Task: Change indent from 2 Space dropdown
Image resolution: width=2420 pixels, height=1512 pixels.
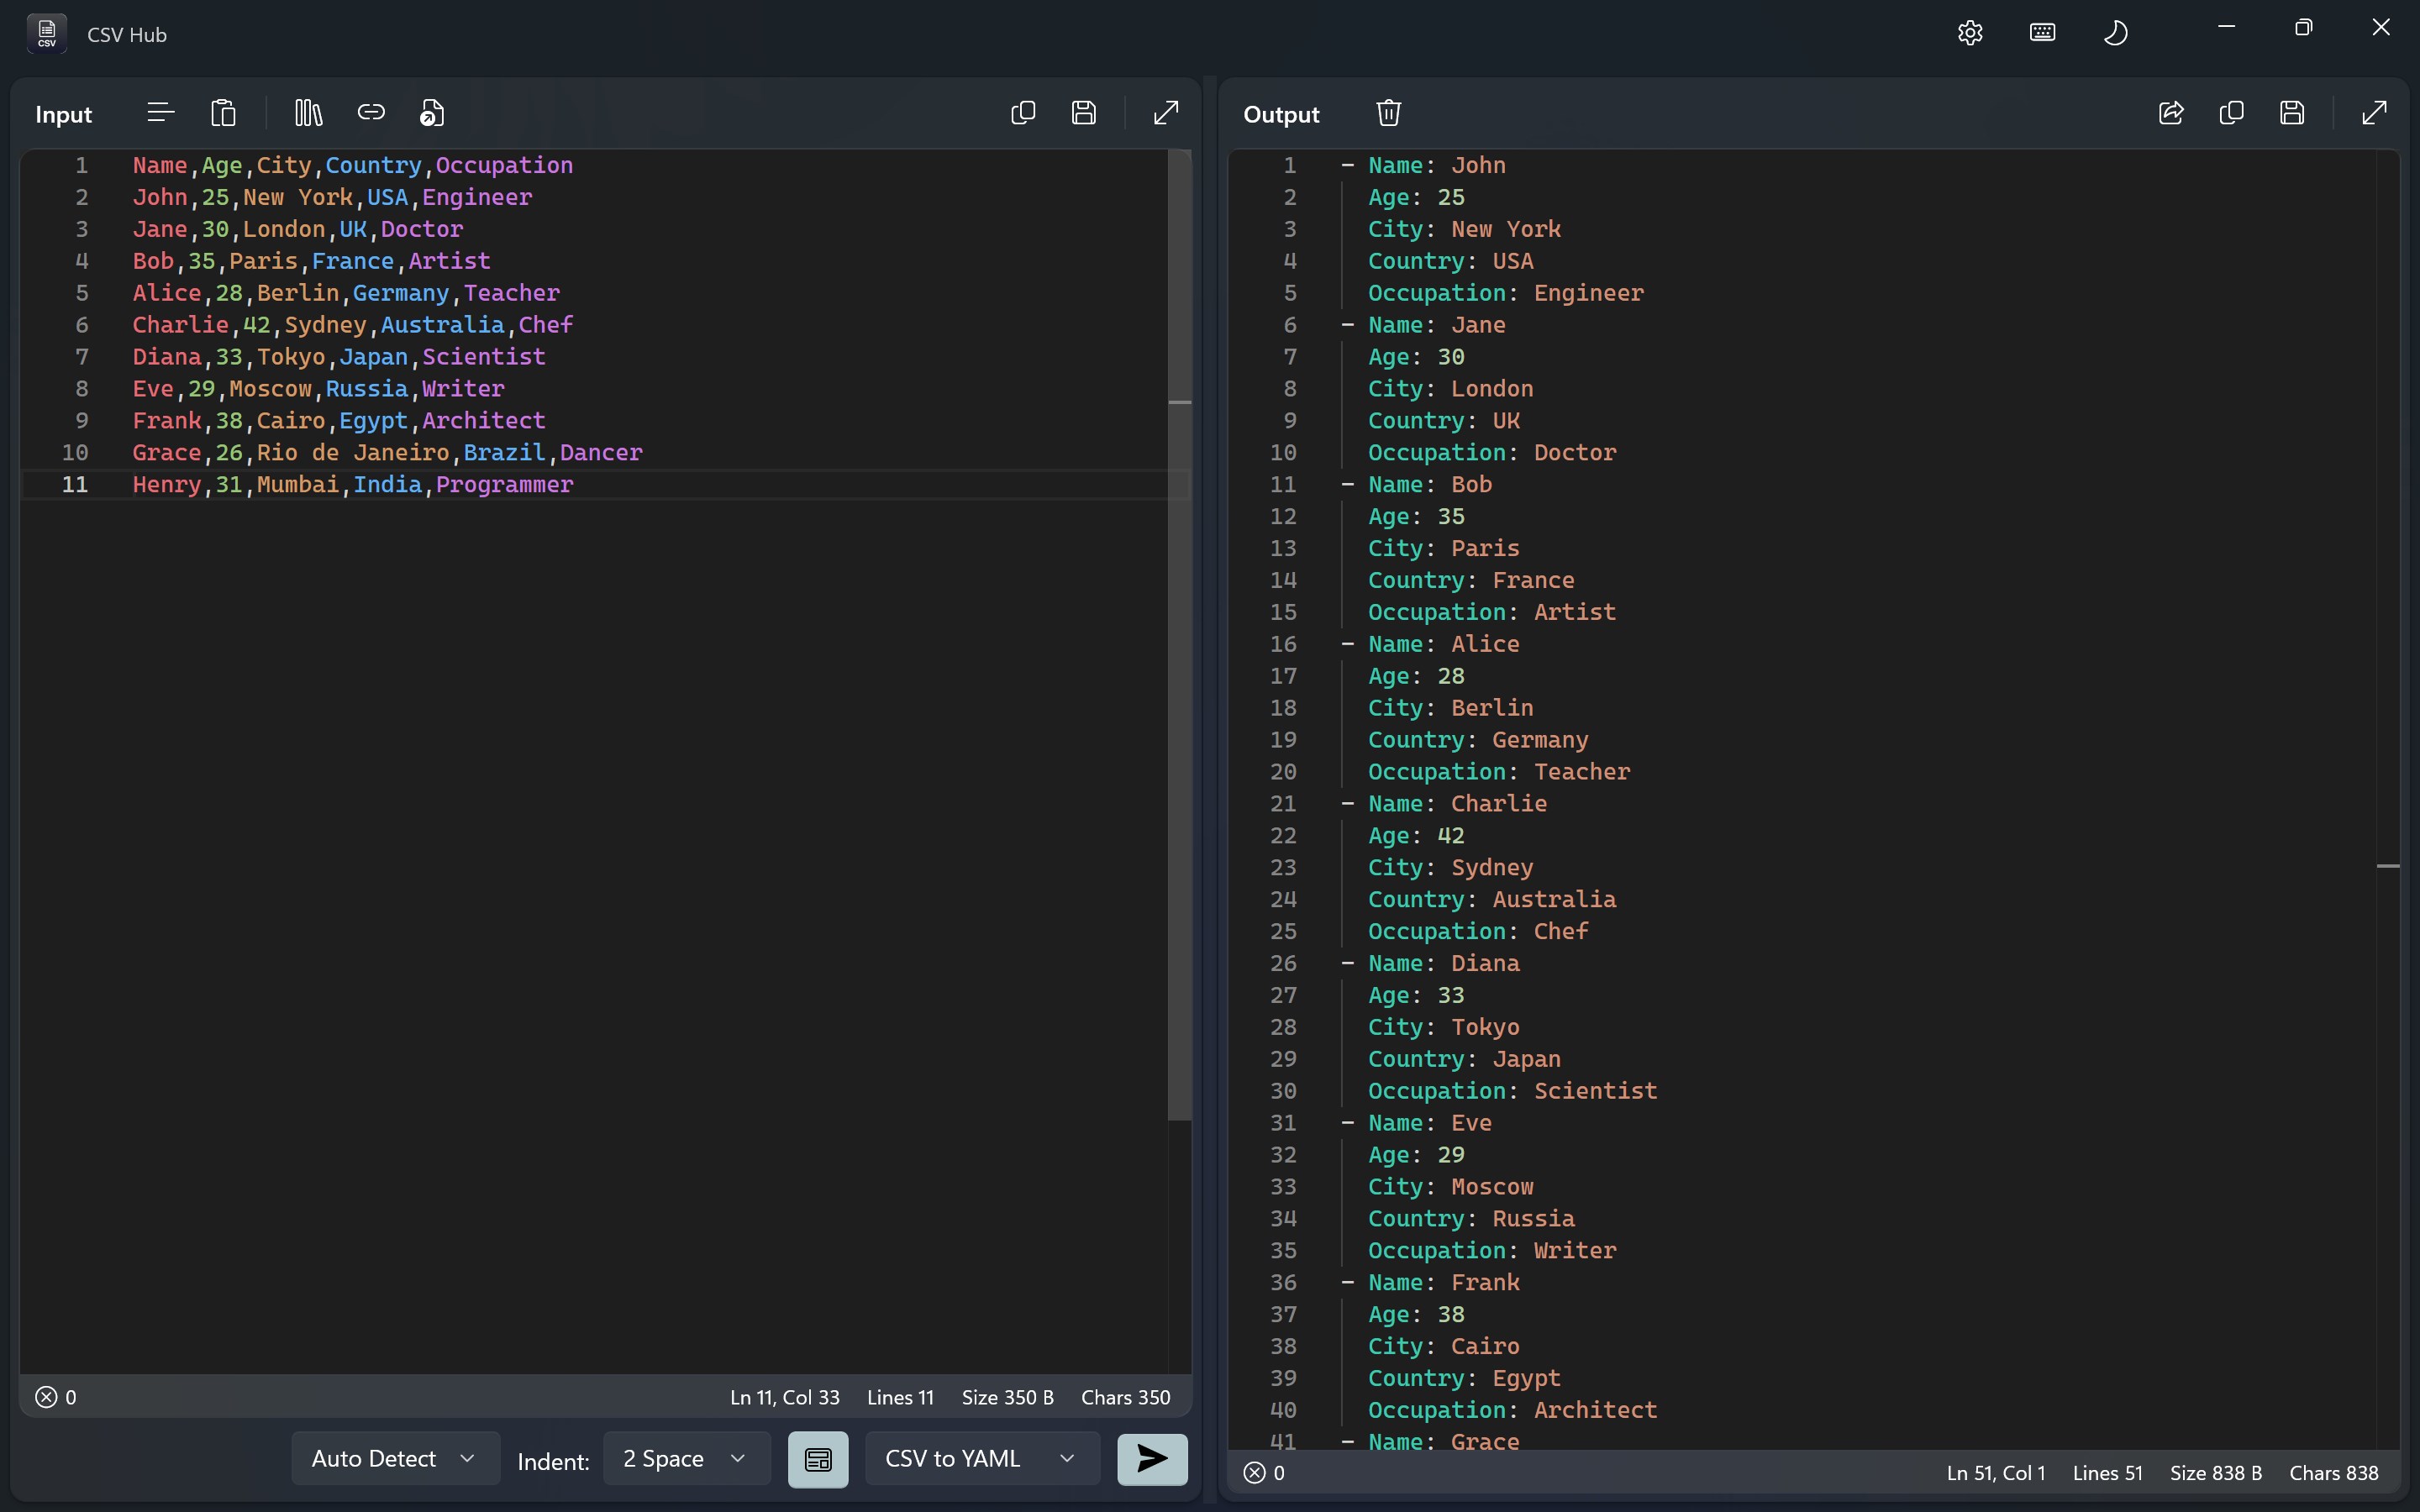Action: point(686,1459)
